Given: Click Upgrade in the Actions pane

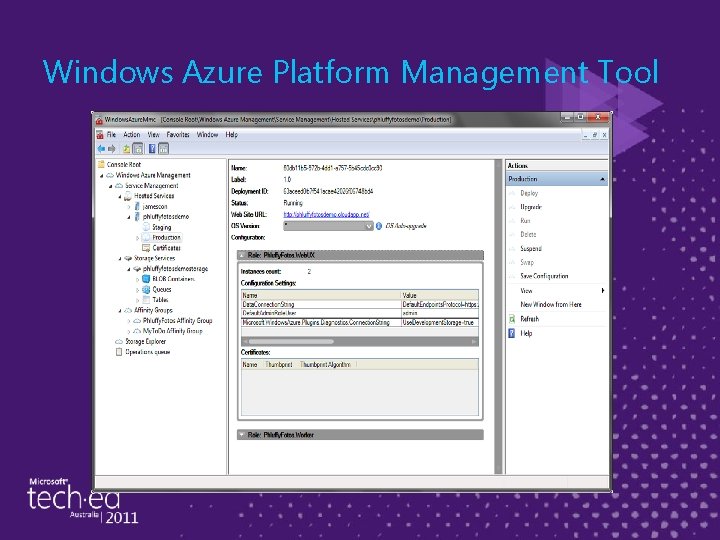Looking at the screenshot, I should 531,207.
